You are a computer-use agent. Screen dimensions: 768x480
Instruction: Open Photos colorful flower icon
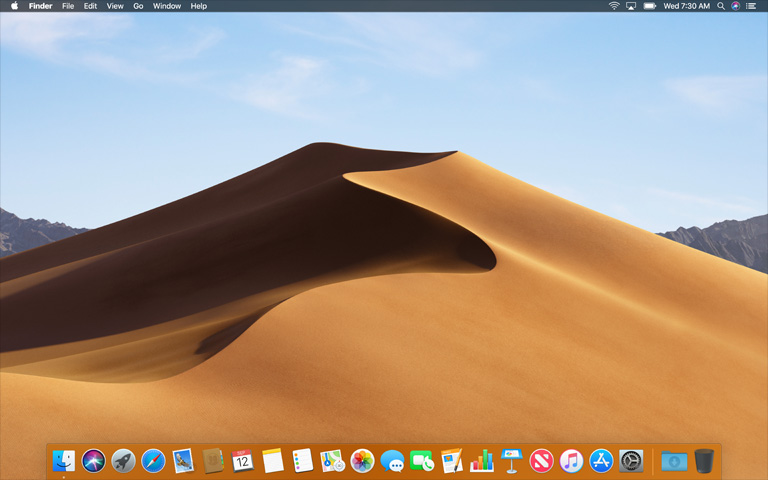(362, 461)
